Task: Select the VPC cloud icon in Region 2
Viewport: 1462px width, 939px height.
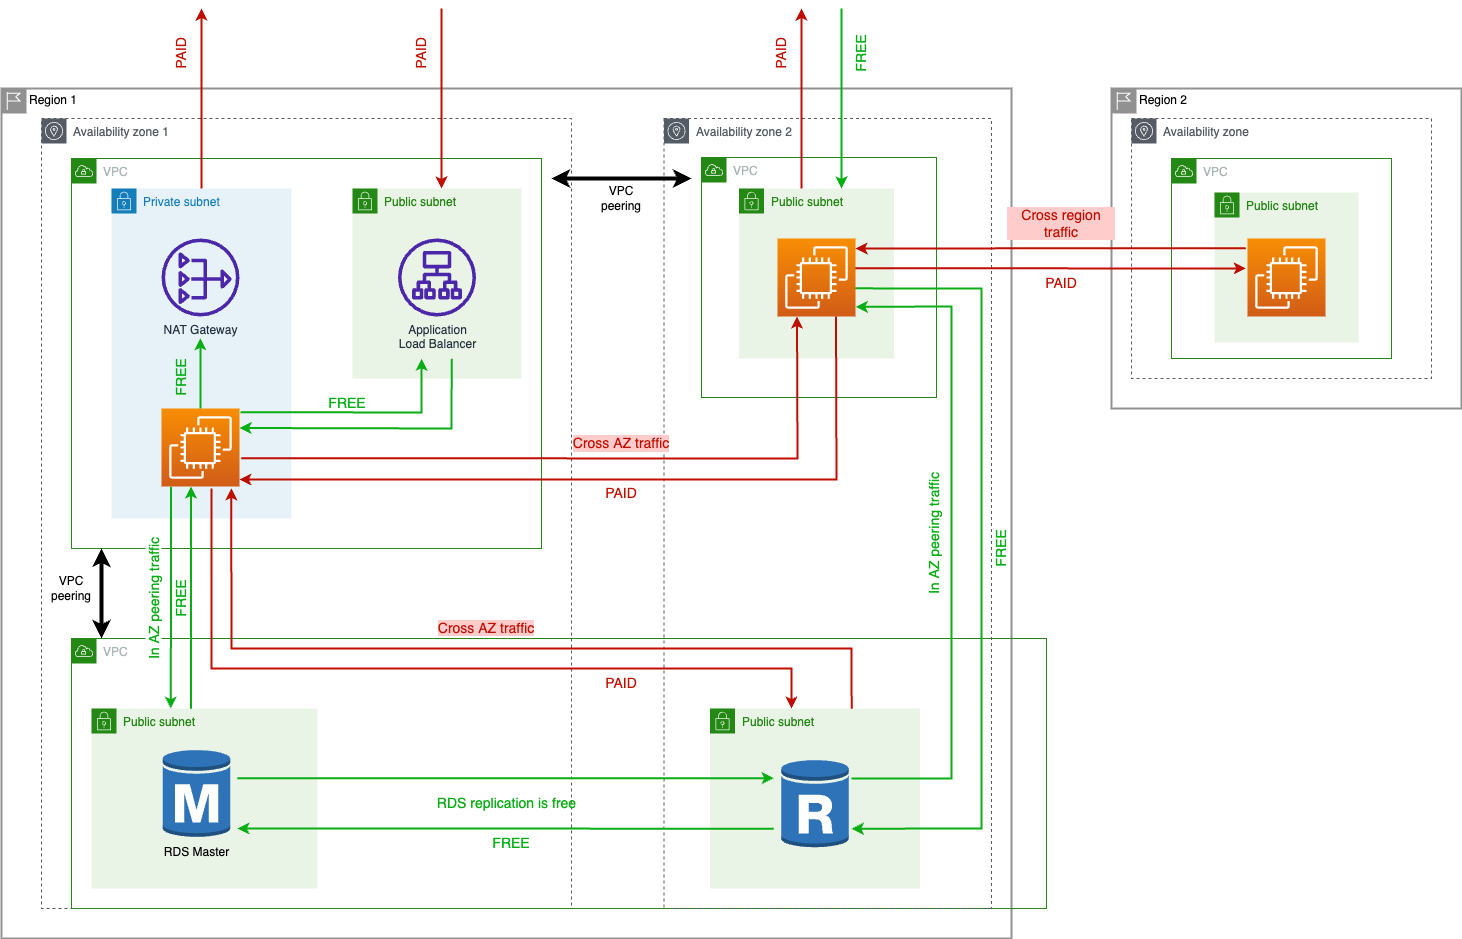Action: pyautogui.click(x=1184, y=171)
